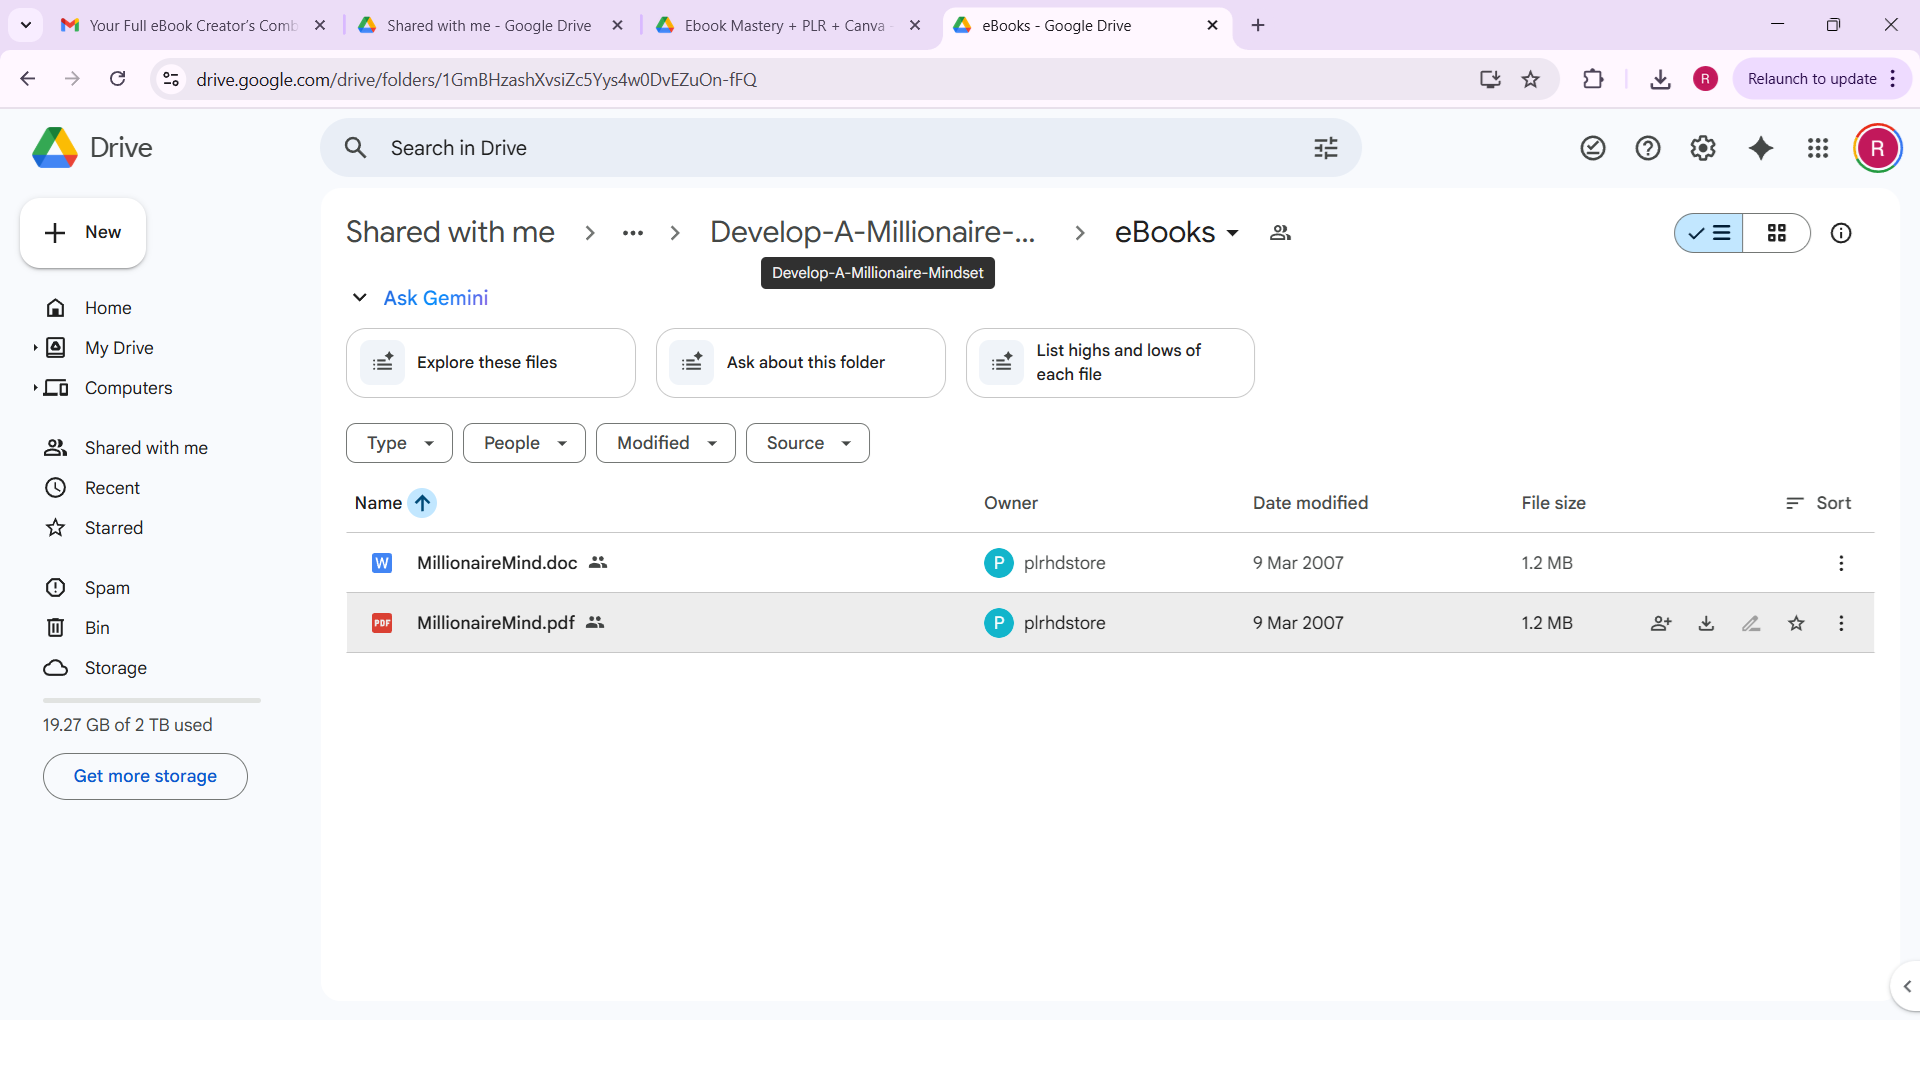Image resolution: width=1920 pixels, height=1080 pixels.
Task: Open the Google apps grid
Action: coord(1819,147)
